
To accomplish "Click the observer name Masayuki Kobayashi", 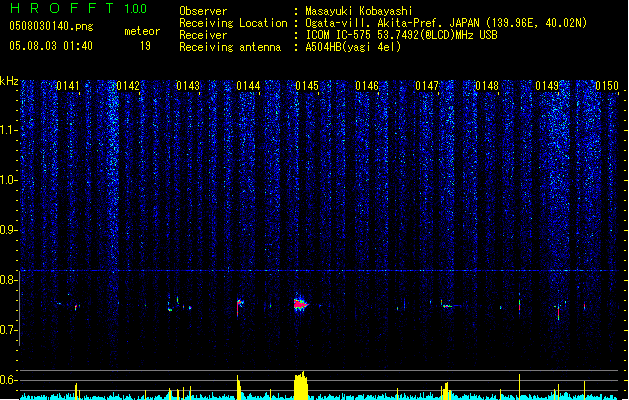I will 358,11.
